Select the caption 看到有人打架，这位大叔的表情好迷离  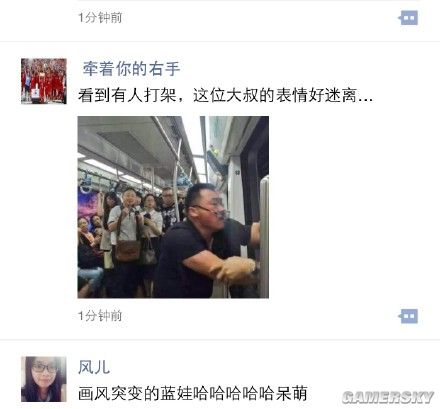pos(218,95)
